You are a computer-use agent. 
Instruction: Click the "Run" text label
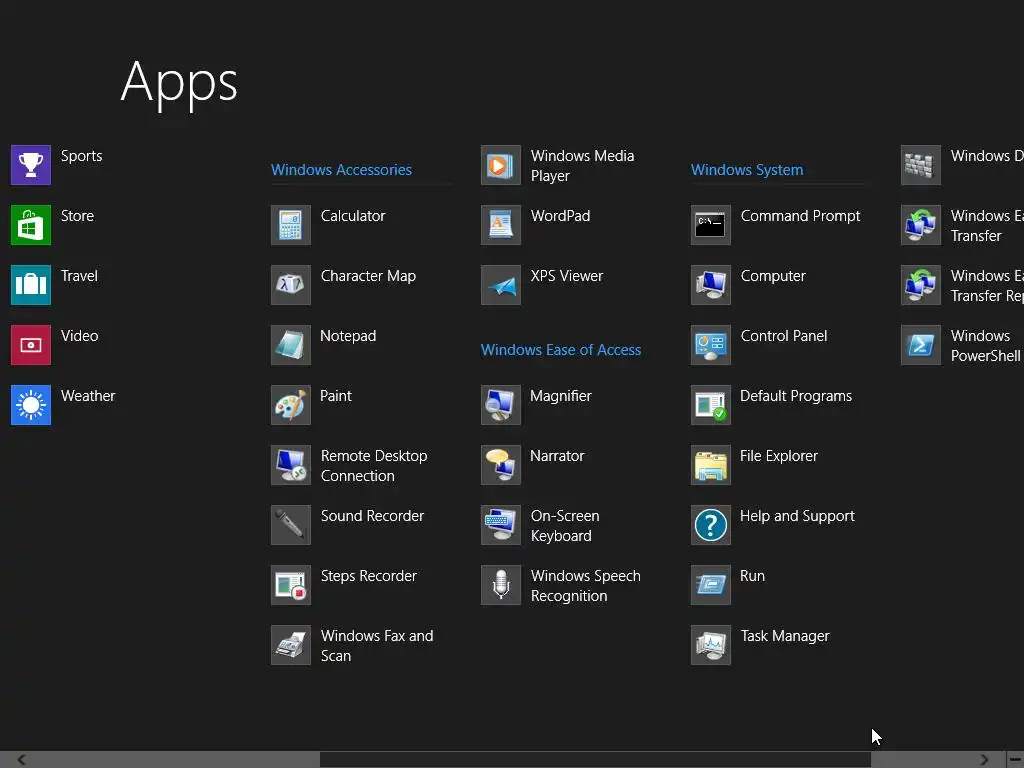point(752,576)
